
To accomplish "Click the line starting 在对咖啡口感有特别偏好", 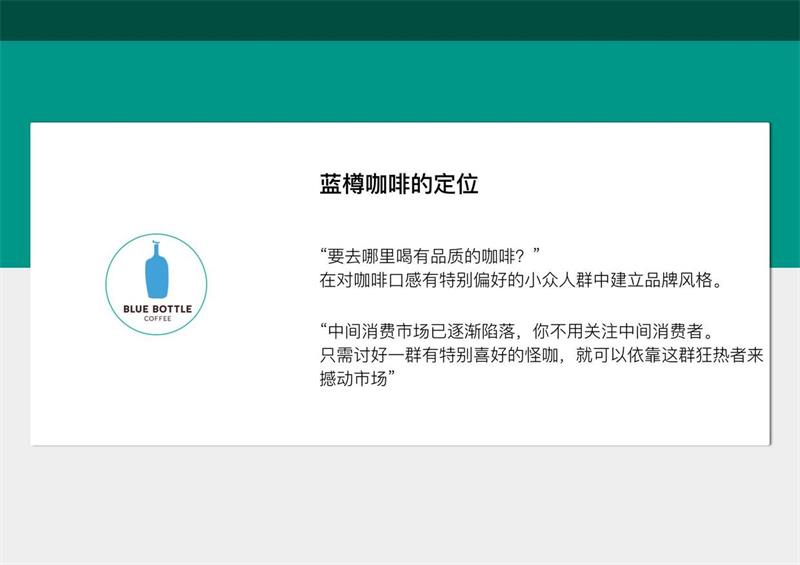I will point(521,280).
